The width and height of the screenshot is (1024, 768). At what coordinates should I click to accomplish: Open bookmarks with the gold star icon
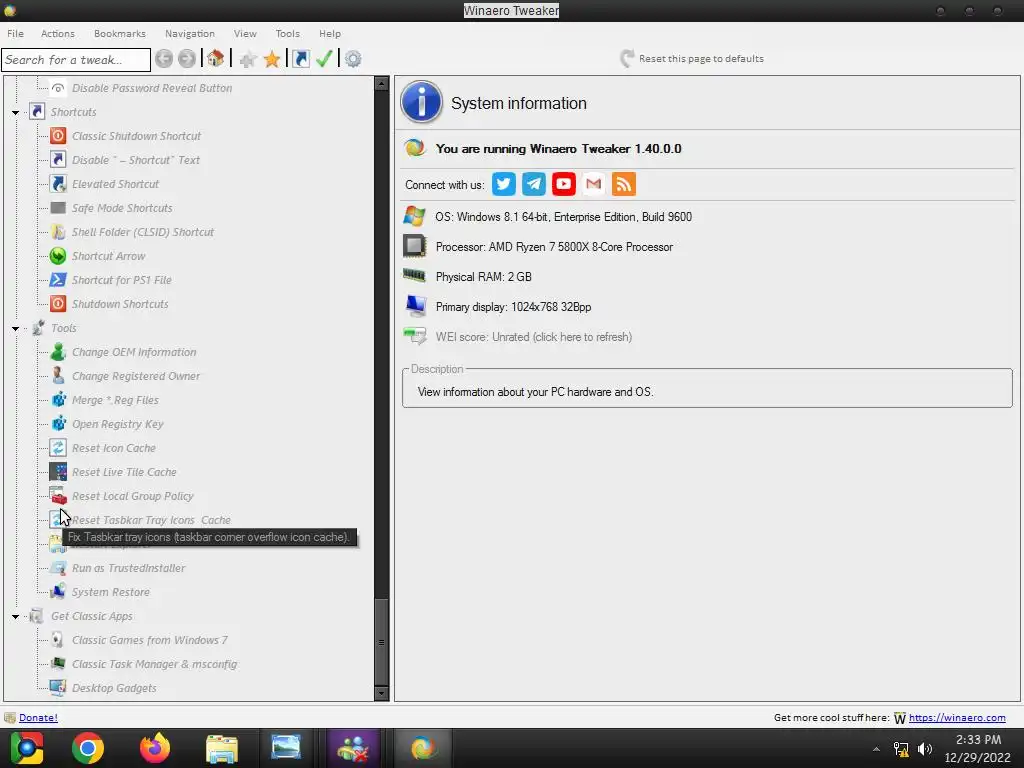[x=272, y=59]
